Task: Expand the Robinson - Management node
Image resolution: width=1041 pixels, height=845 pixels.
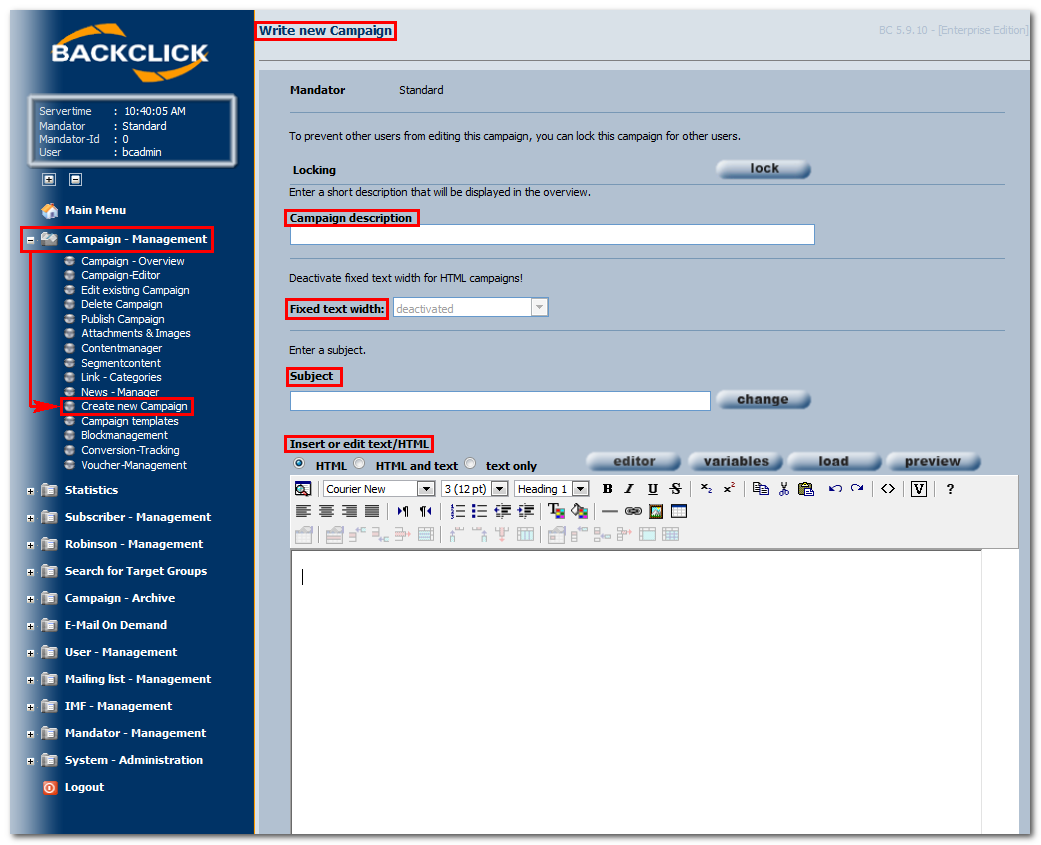Action: click(31, 546)
